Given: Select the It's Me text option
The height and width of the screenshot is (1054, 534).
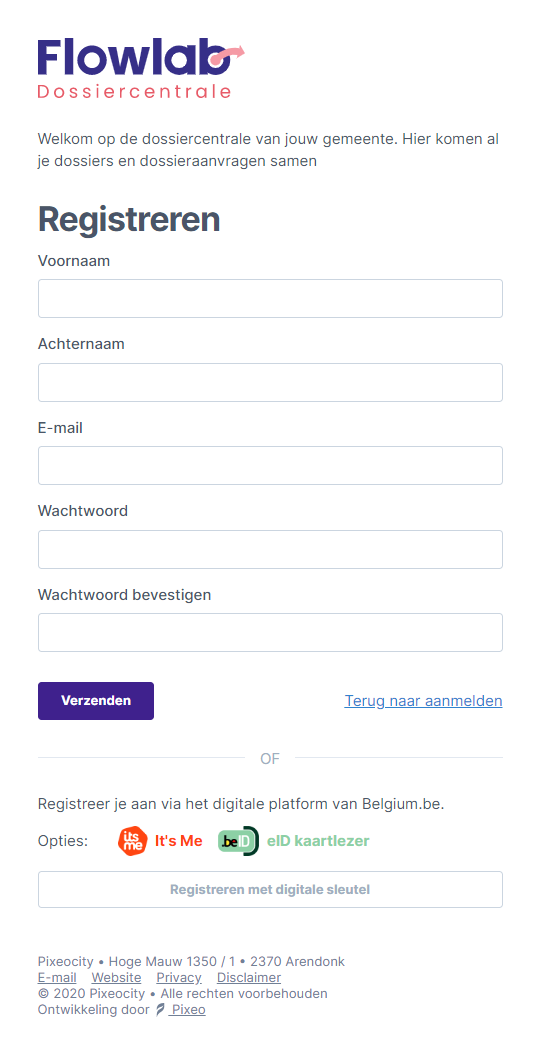Looking at the screenshot, I should (179, 841).
